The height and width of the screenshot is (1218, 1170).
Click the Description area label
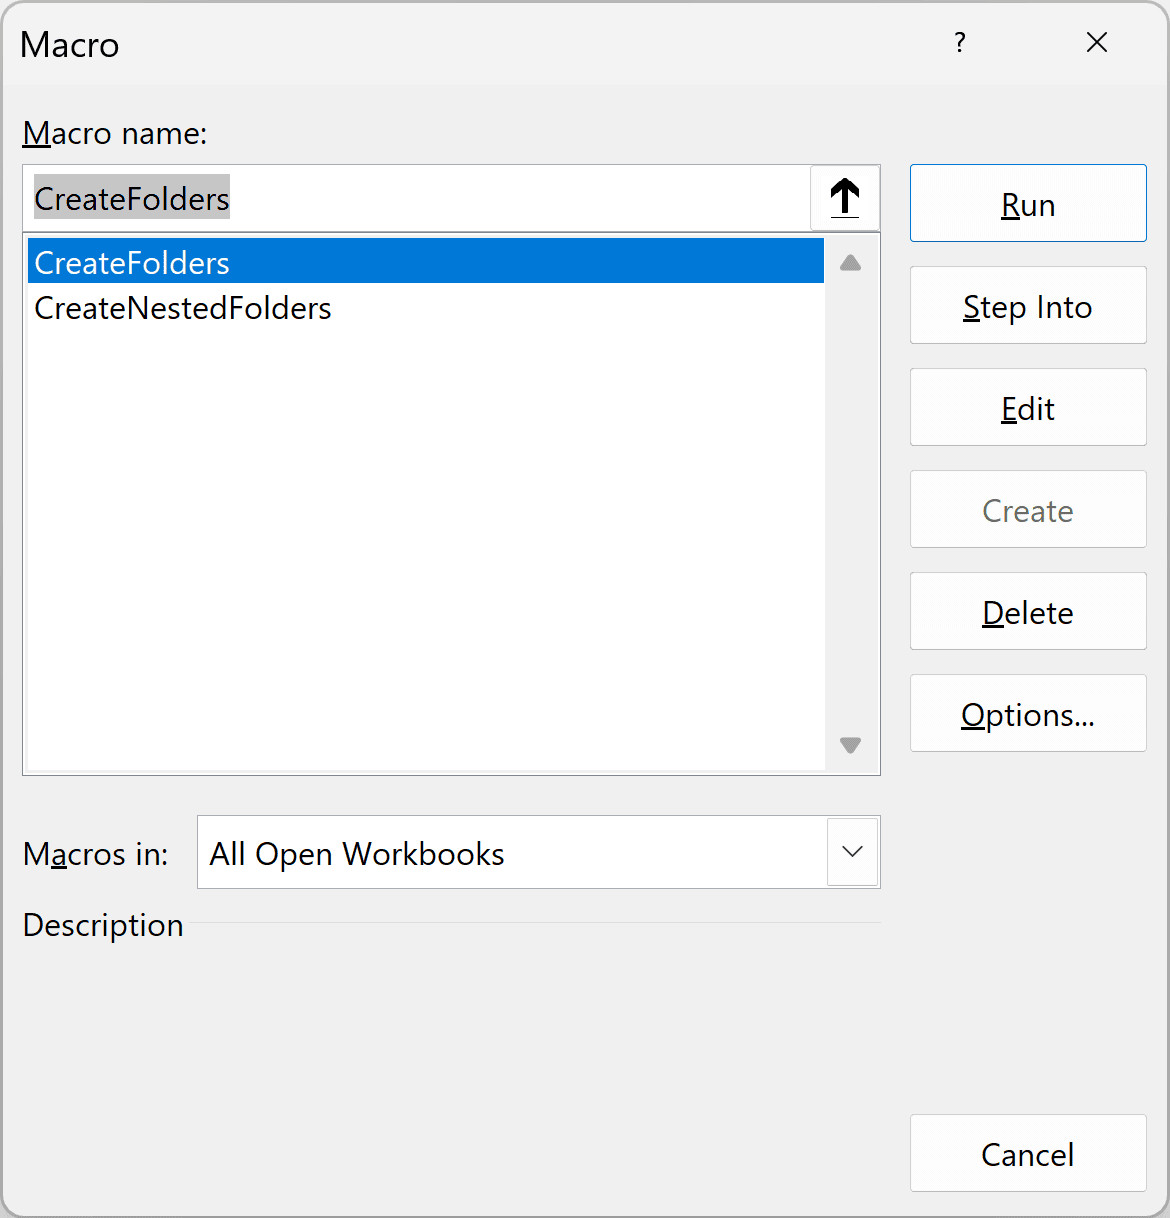[x=102, y=925]
